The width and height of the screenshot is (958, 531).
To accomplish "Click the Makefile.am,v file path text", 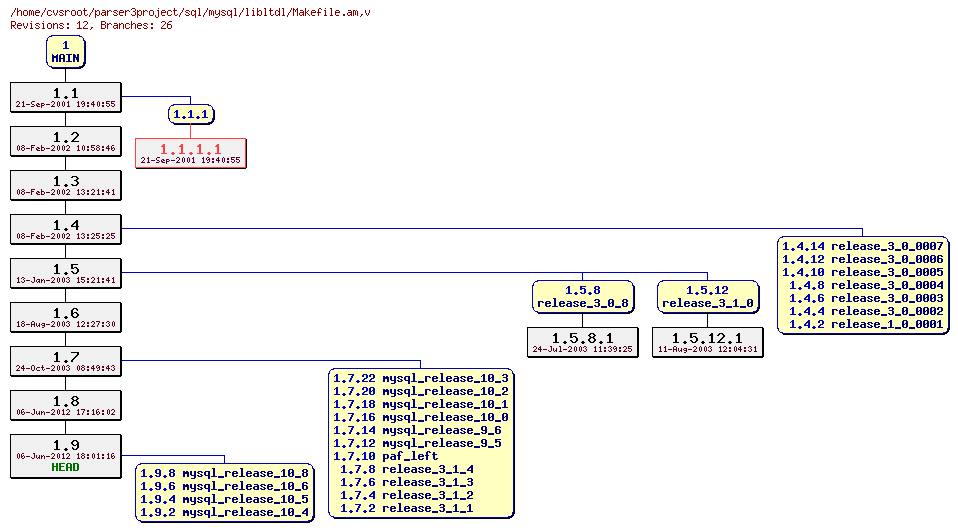I will (x=191, y=12).
